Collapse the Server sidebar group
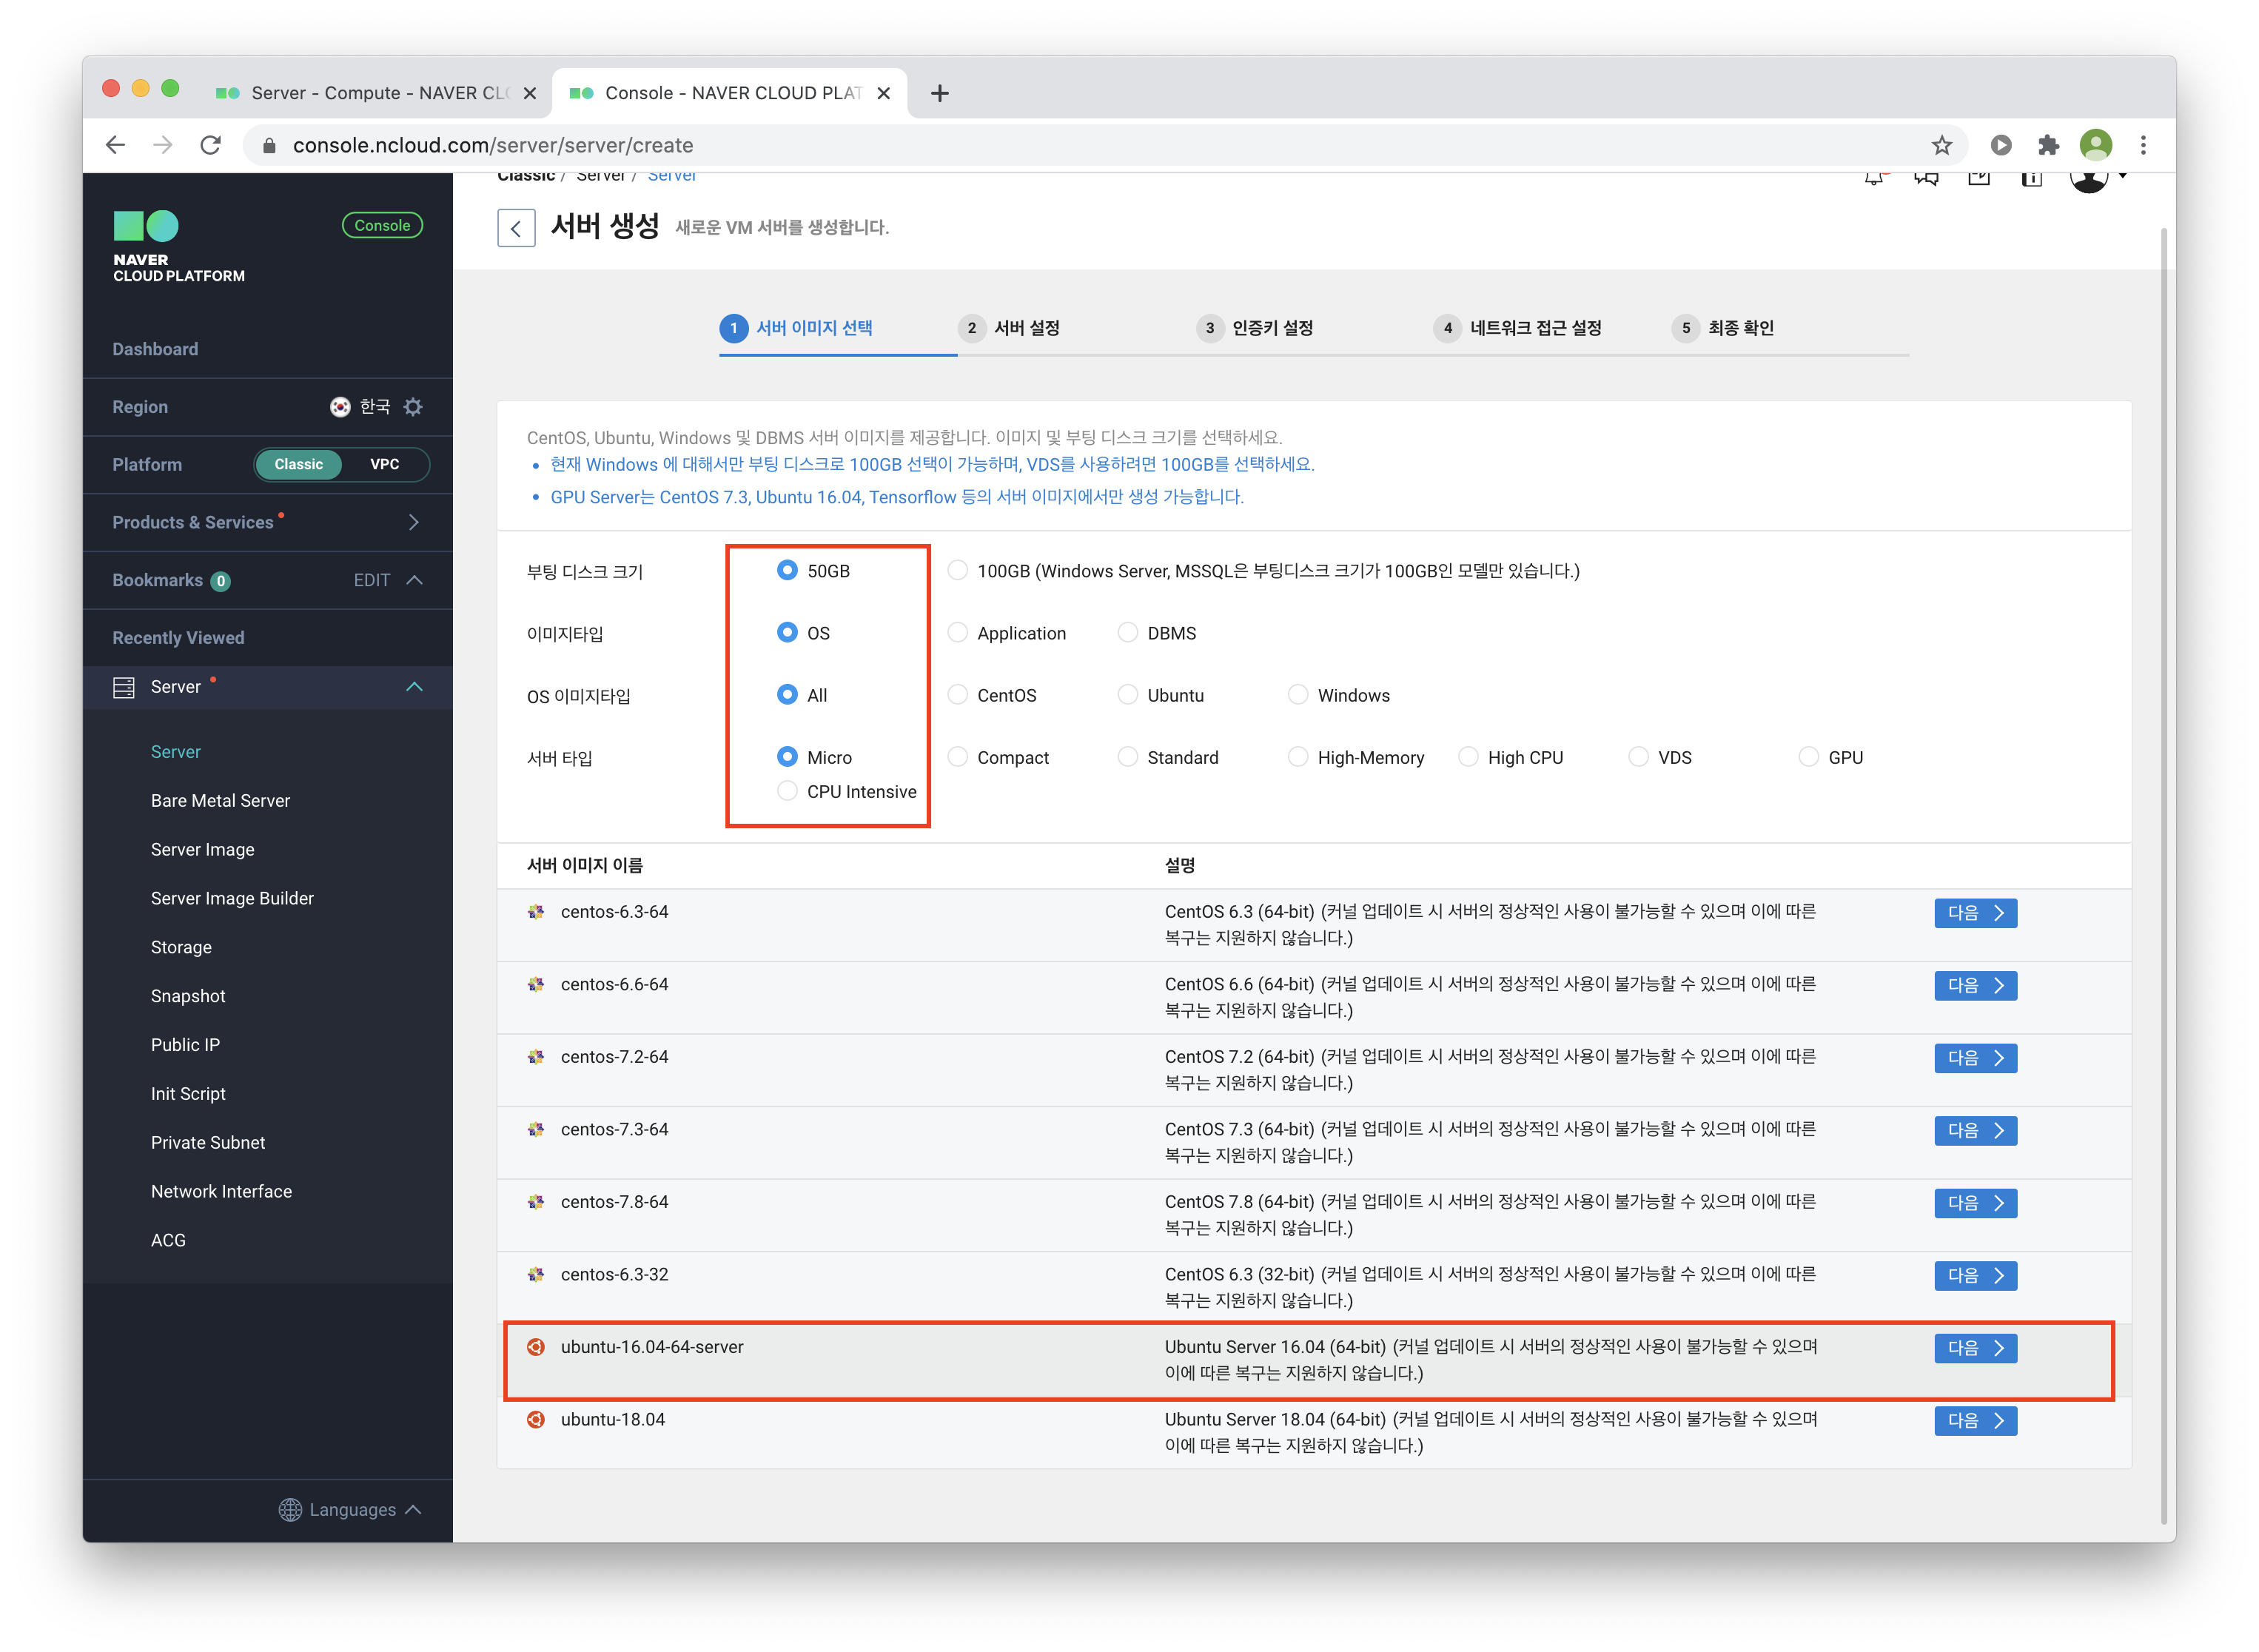 click(x=415, y=687)
